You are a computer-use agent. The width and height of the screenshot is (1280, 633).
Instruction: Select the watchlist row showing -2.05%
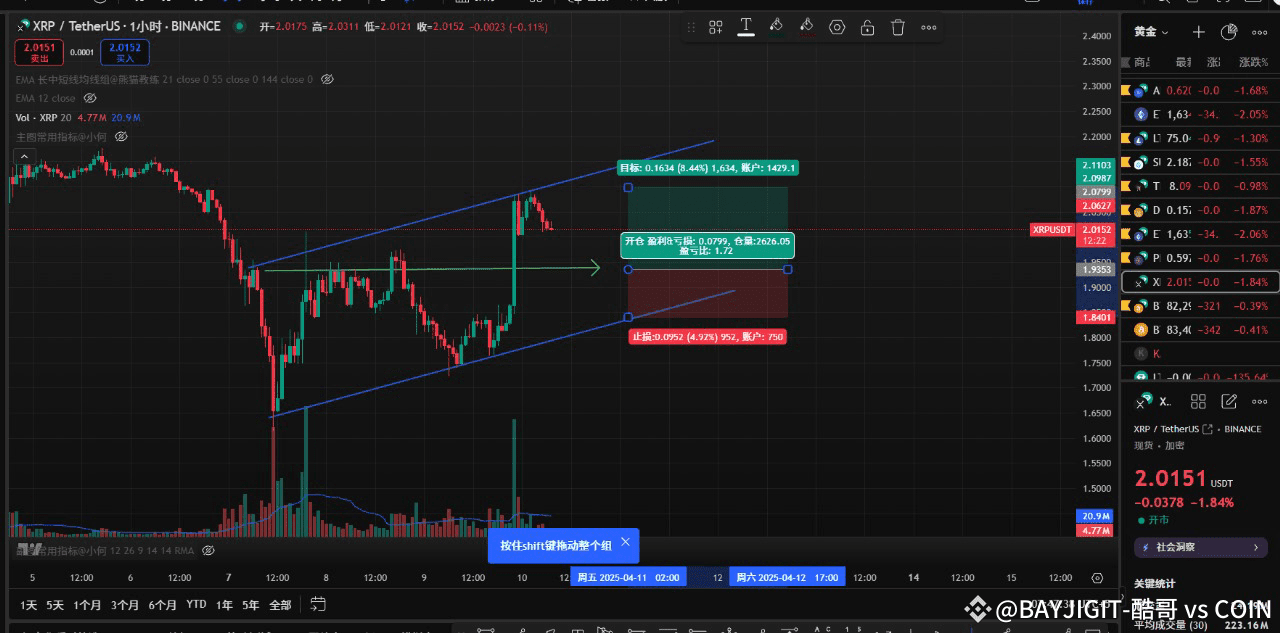click(x=1200, y=114)
